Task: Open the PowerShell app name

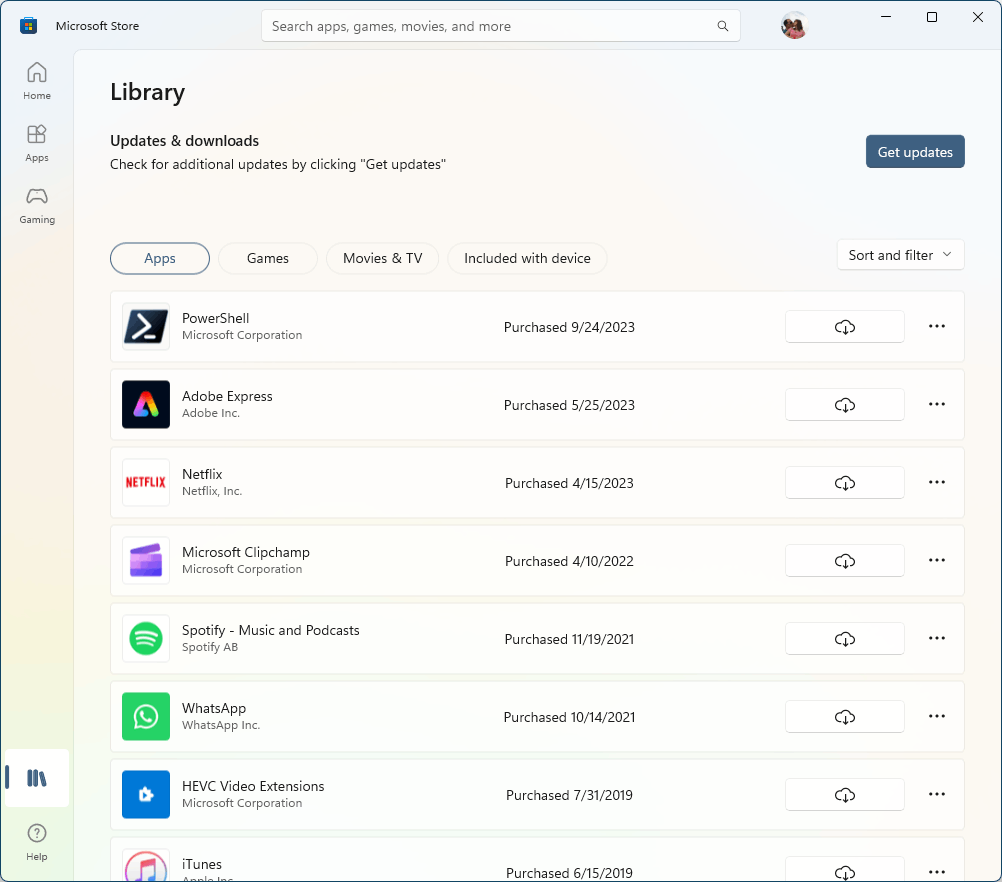Action: 215,318
